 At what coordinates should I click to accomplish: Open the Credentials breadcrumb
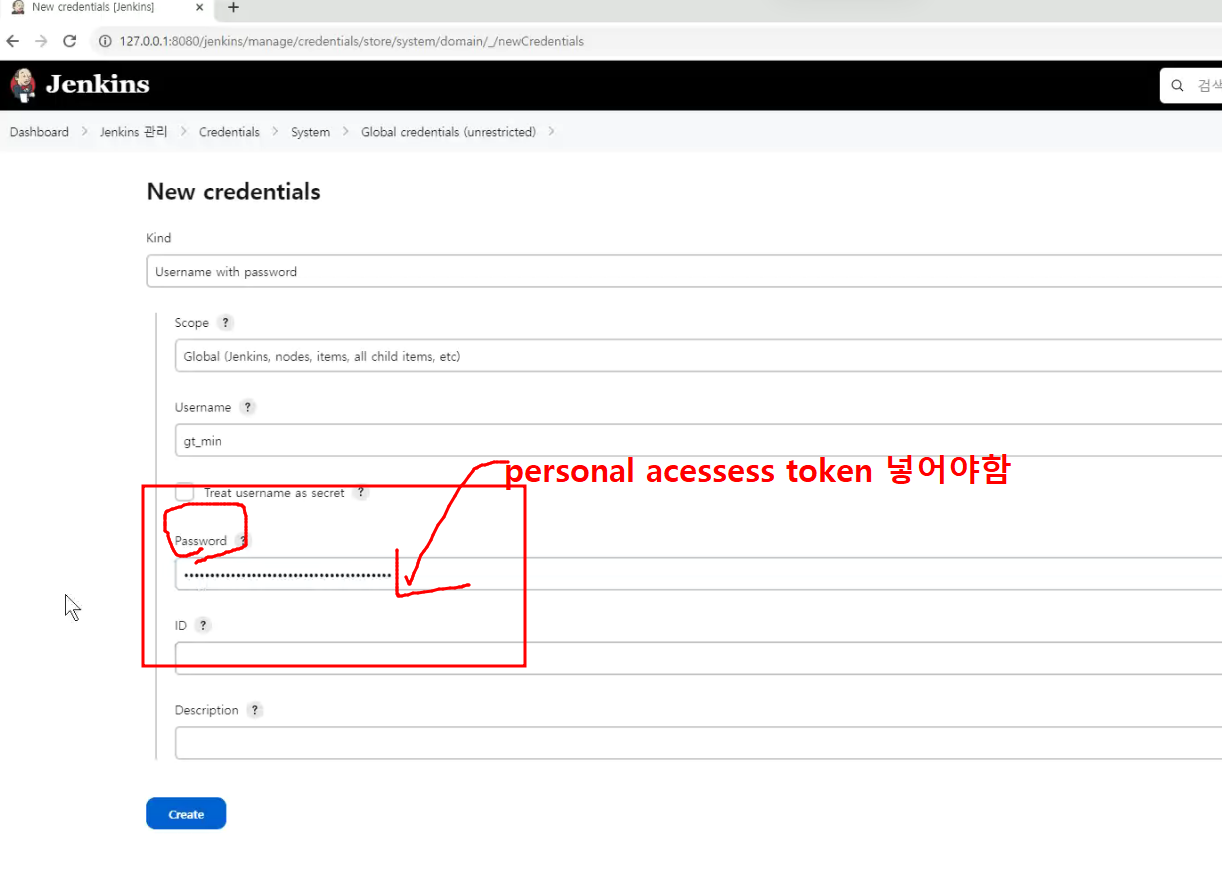click(x=229, y=132)
